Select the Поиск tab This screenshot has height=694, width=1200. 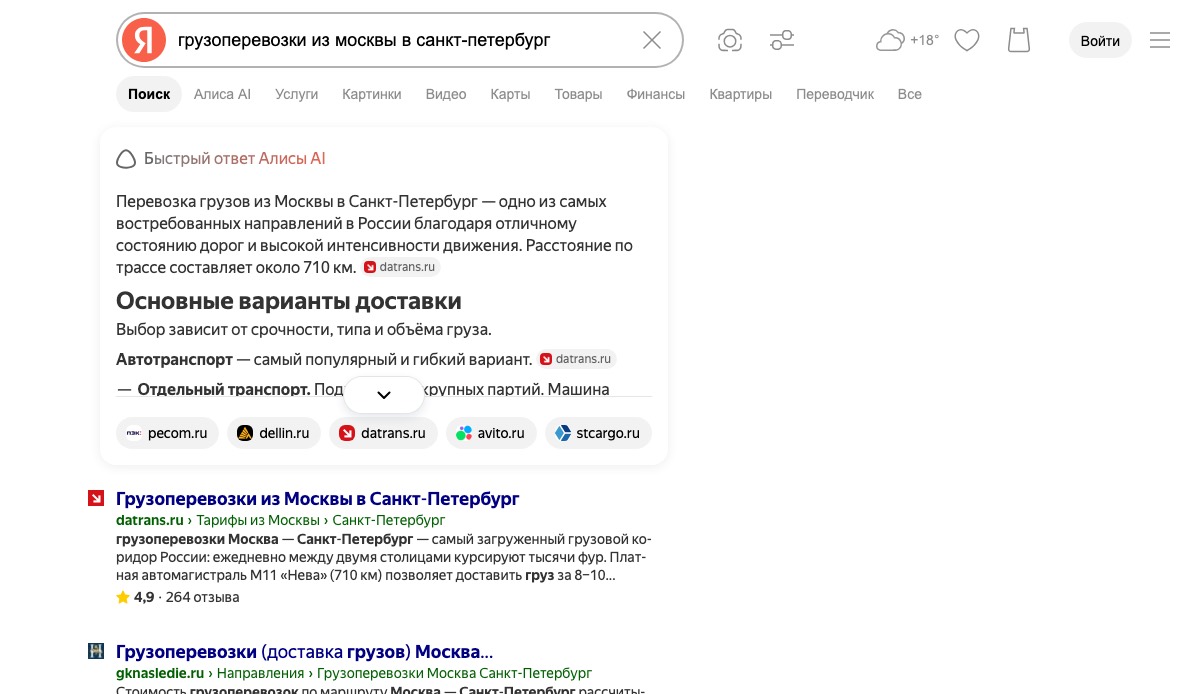[149, 94]
